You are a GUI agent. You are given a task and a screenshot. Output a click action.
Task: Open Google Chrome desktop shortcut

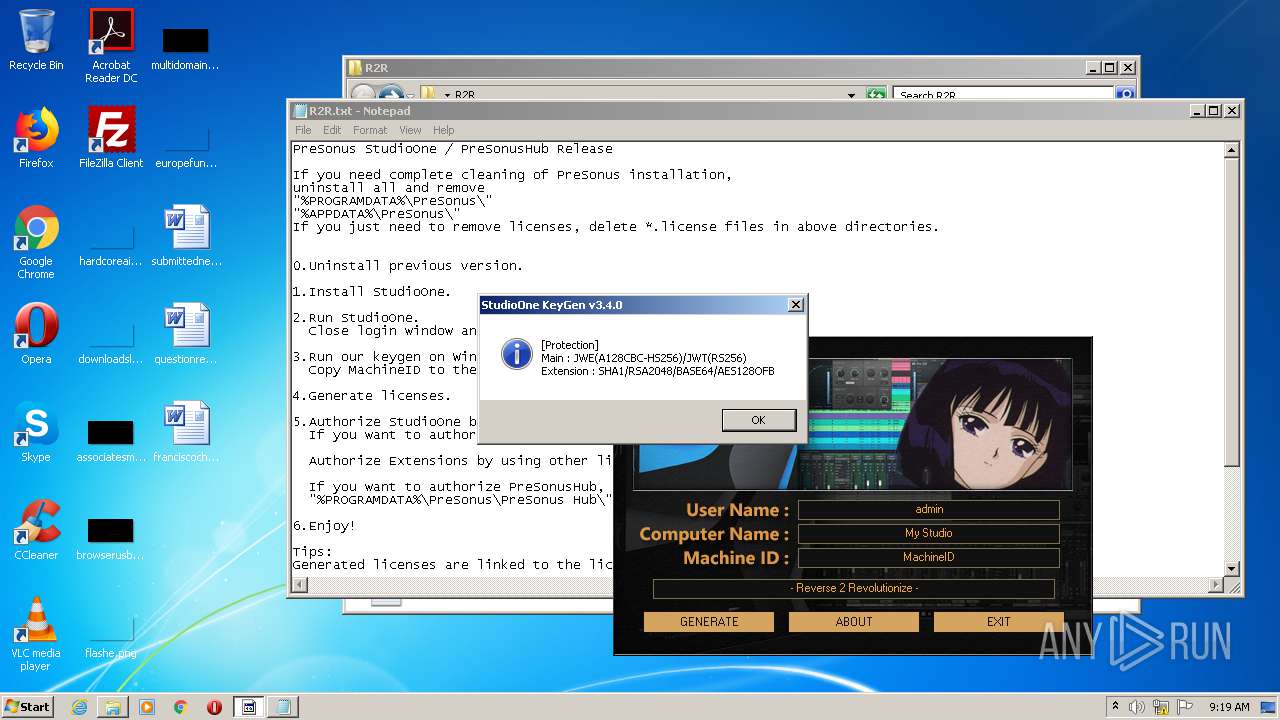[36, 242]
